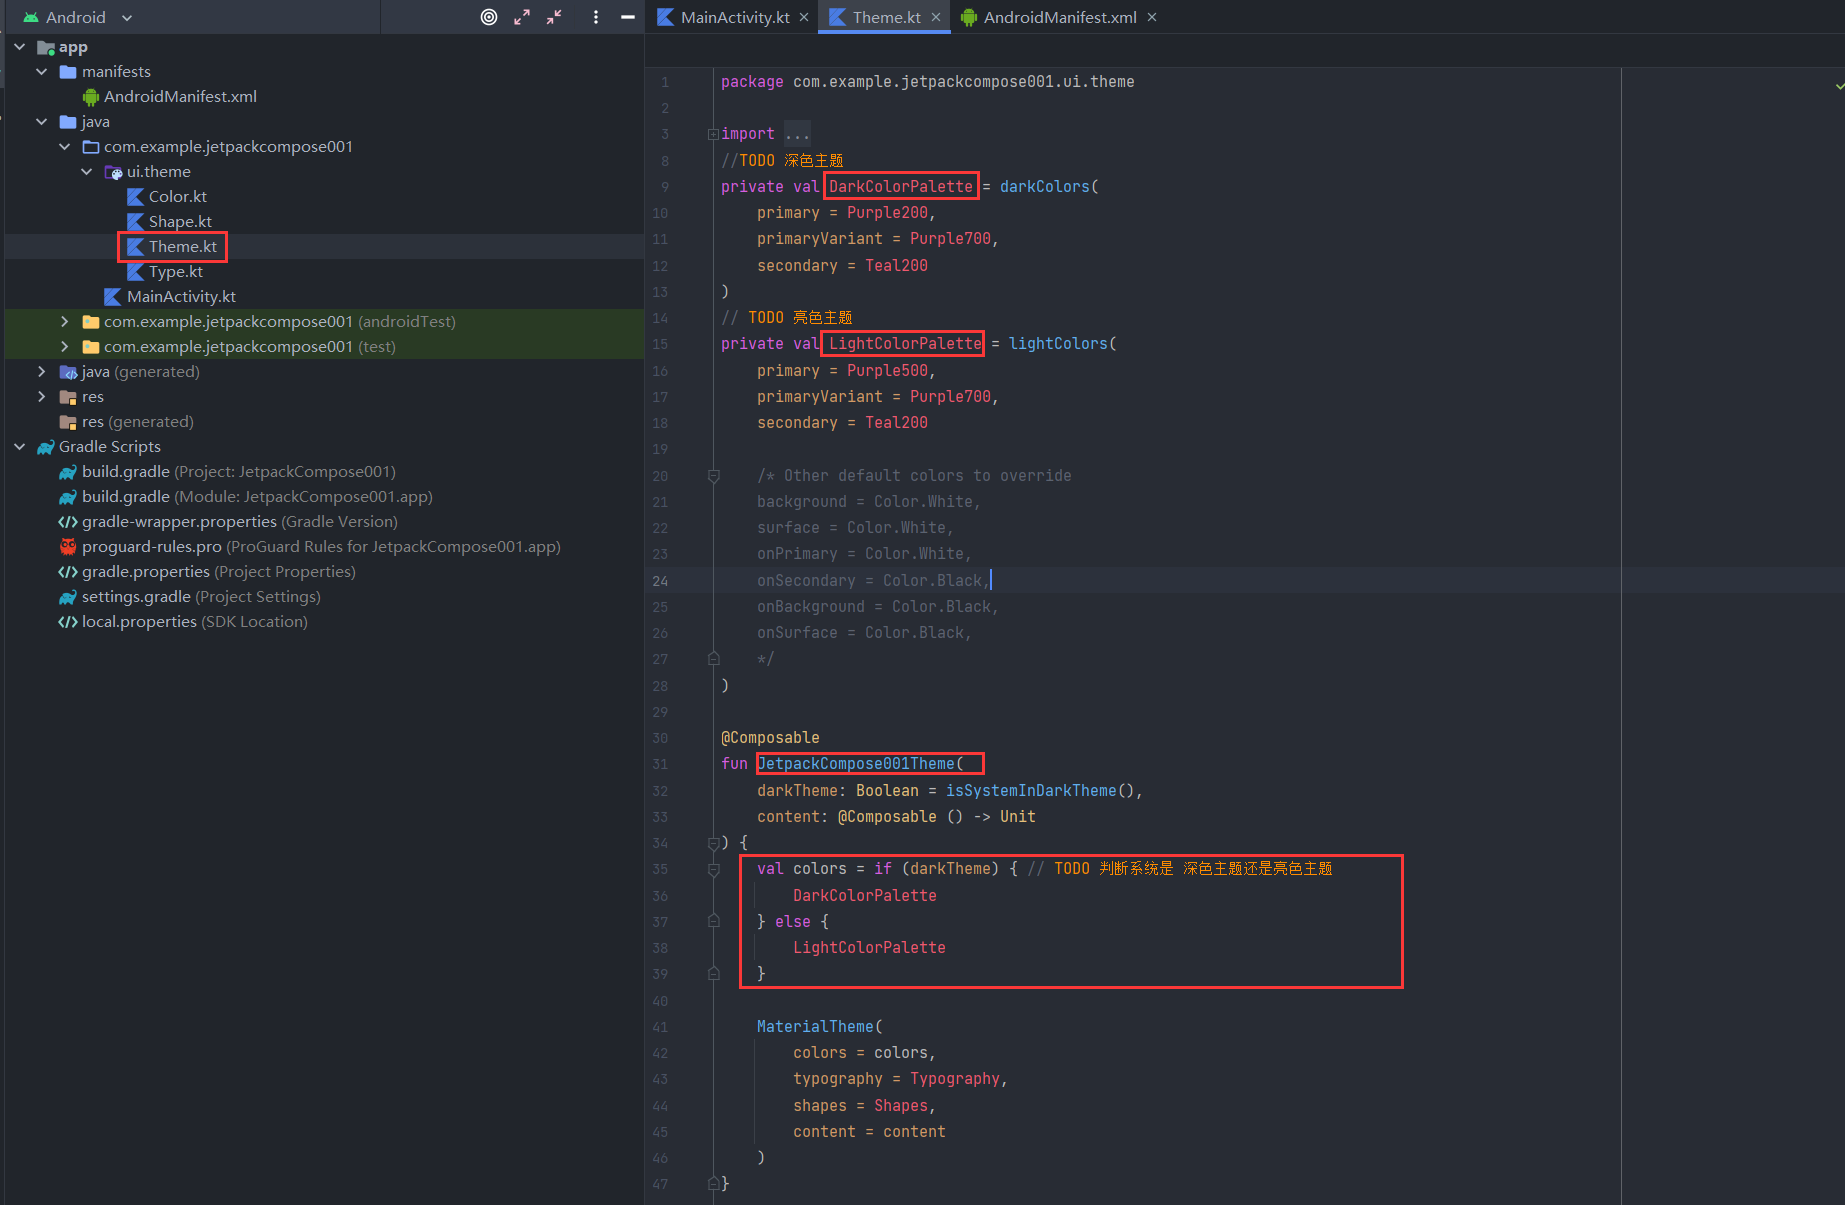Click the package icon beside ui.theme
Screen dimensions: 1845x1205
point(113,171)
